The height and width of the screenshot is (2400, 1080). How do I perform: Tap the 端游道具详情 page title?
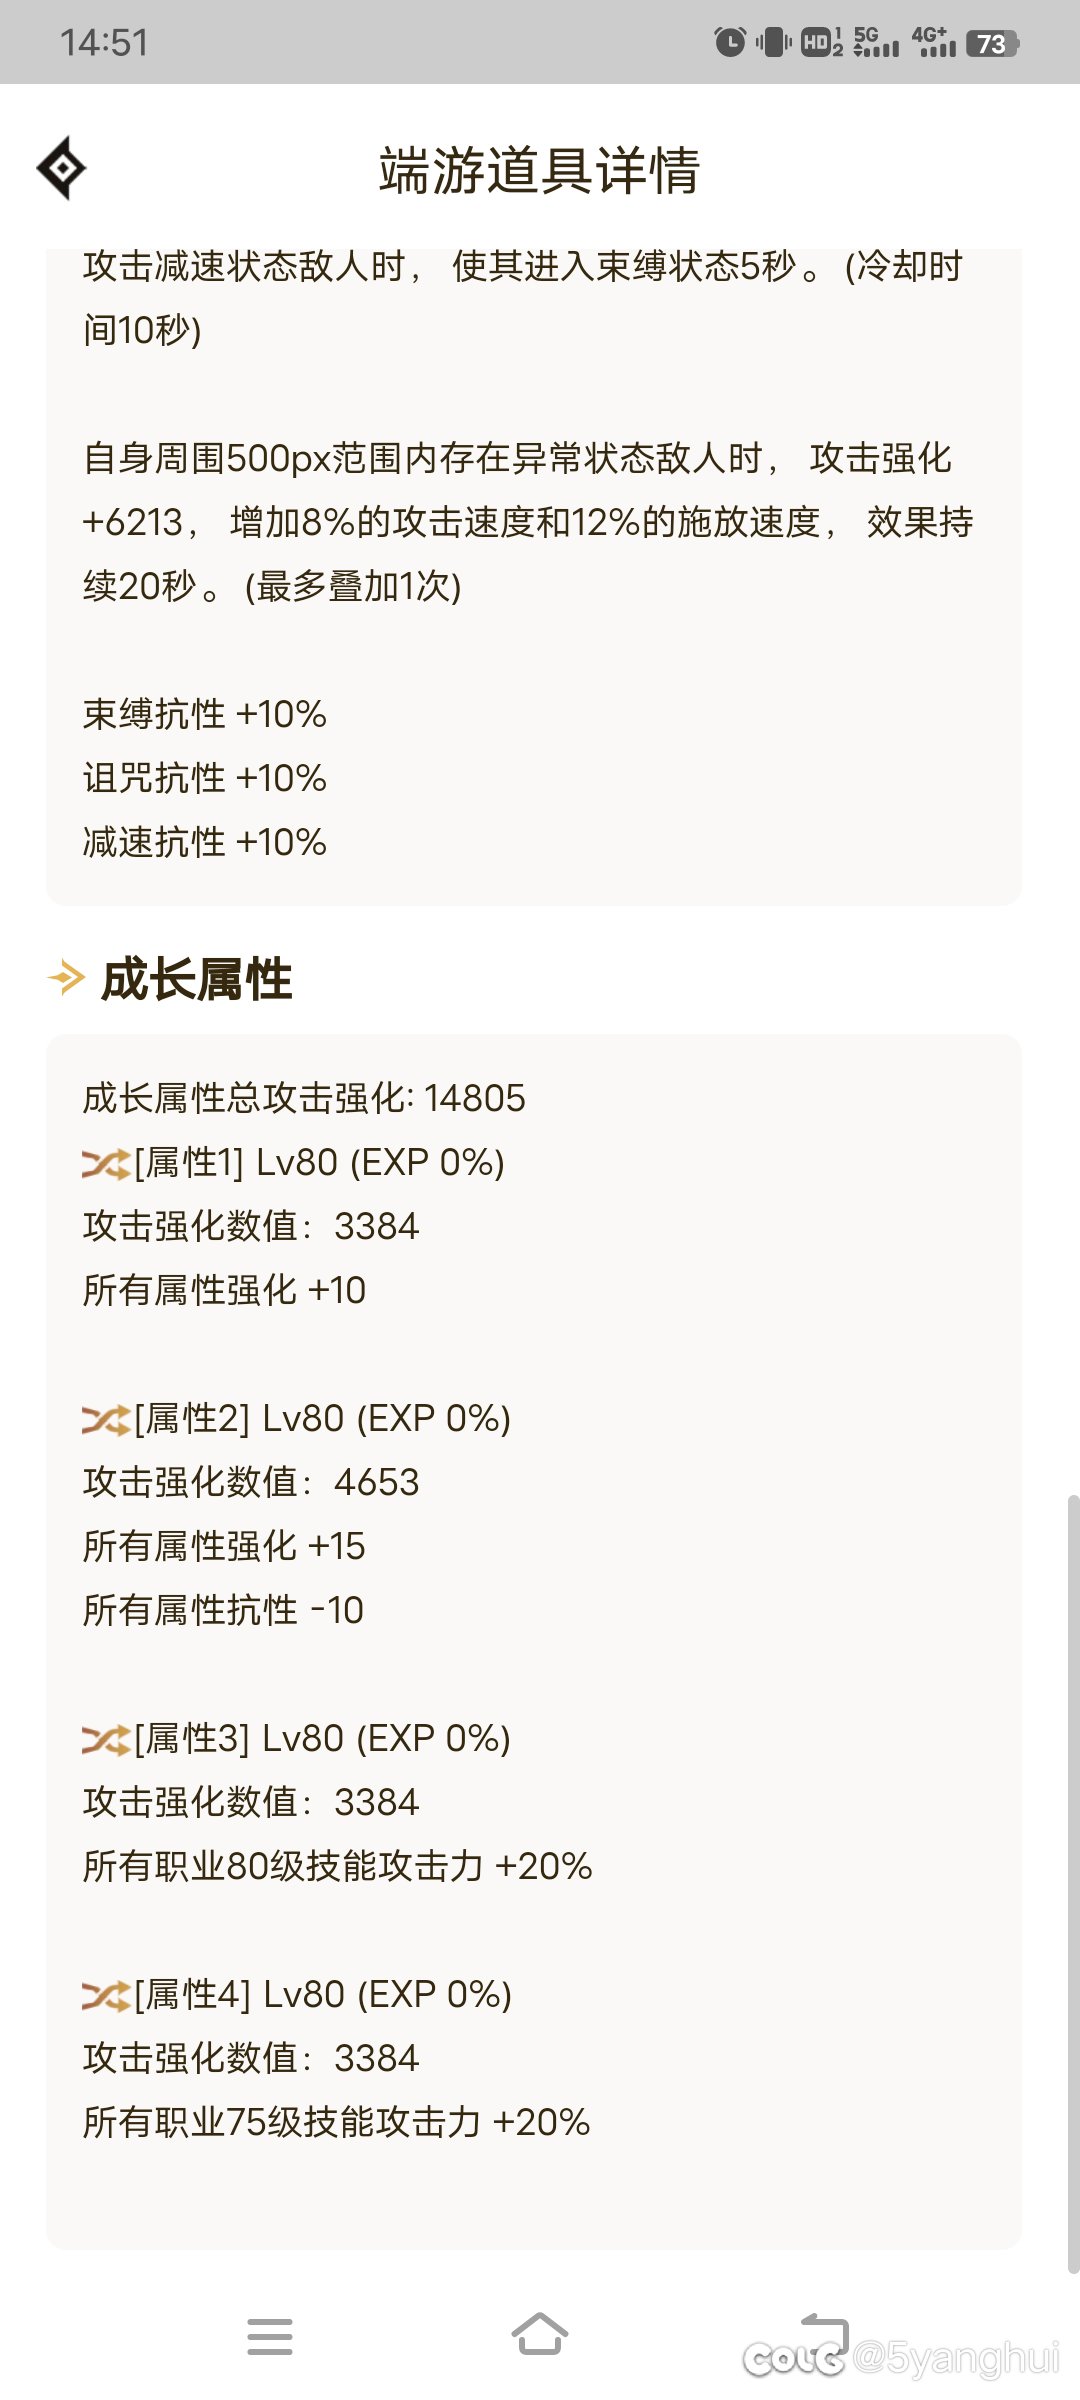click(540, 170)
